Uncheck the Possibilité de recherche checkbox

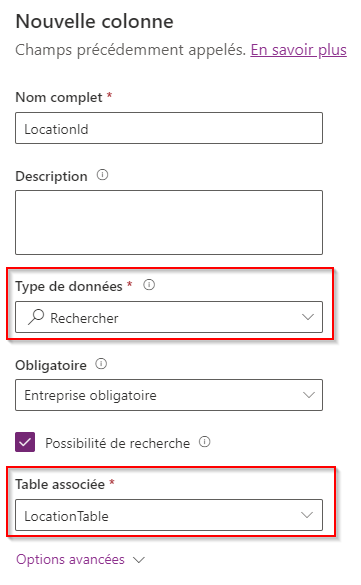[25, 442]
